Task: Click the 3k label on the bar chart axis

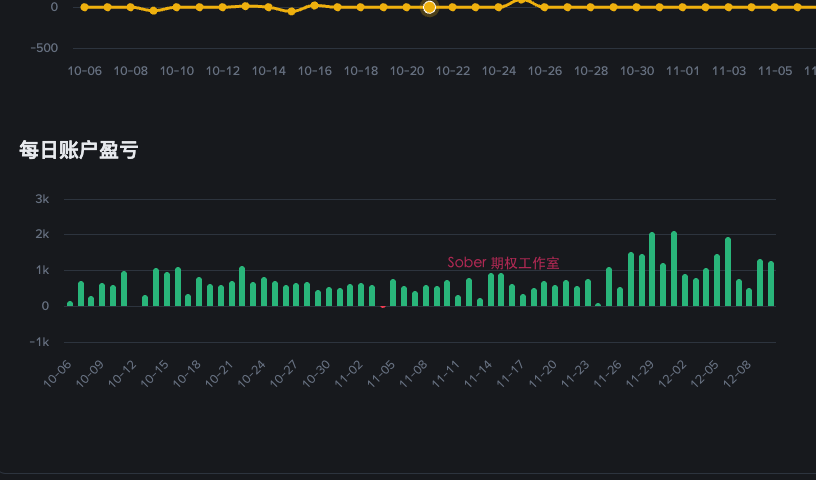Action: point(42,199)
